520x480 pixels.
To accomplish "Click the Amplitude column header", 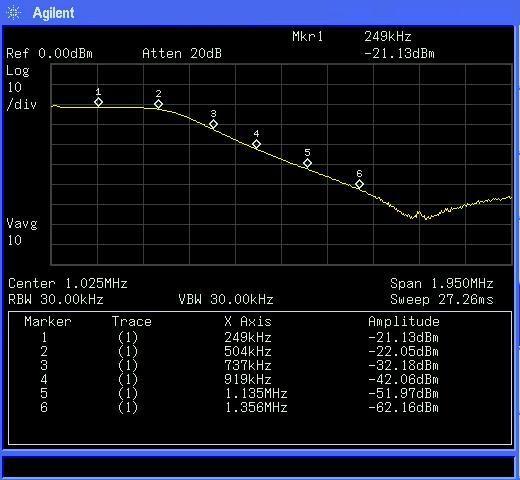I will click(x=404, y=321).
